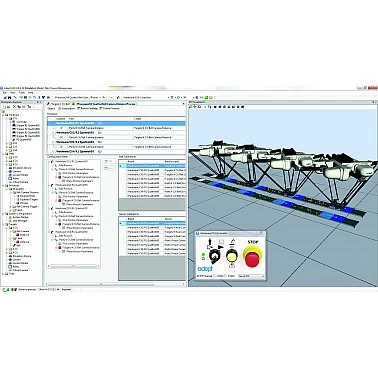Select the highlighted row in Sensor Calibrations table

tap(153, 223)
